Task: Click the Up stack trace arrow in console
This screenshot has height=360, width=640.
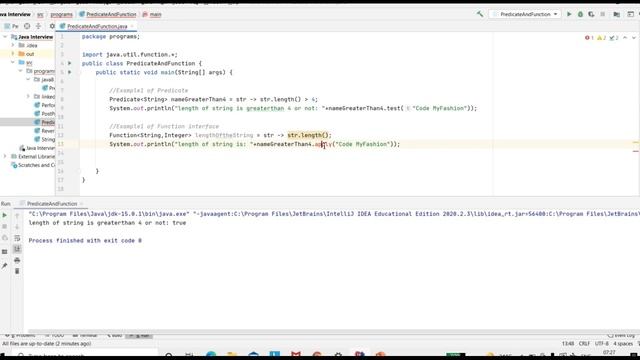Action: [x=17, y=216]
